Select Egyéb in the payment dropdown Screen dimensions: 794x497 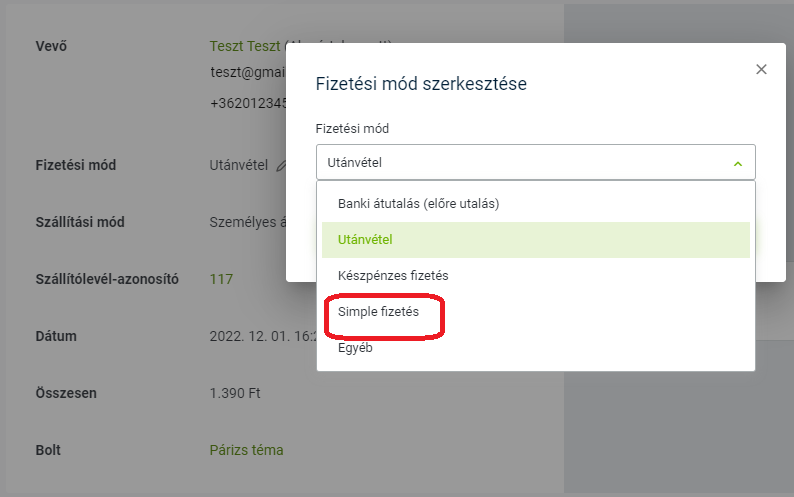click(355, 348)
